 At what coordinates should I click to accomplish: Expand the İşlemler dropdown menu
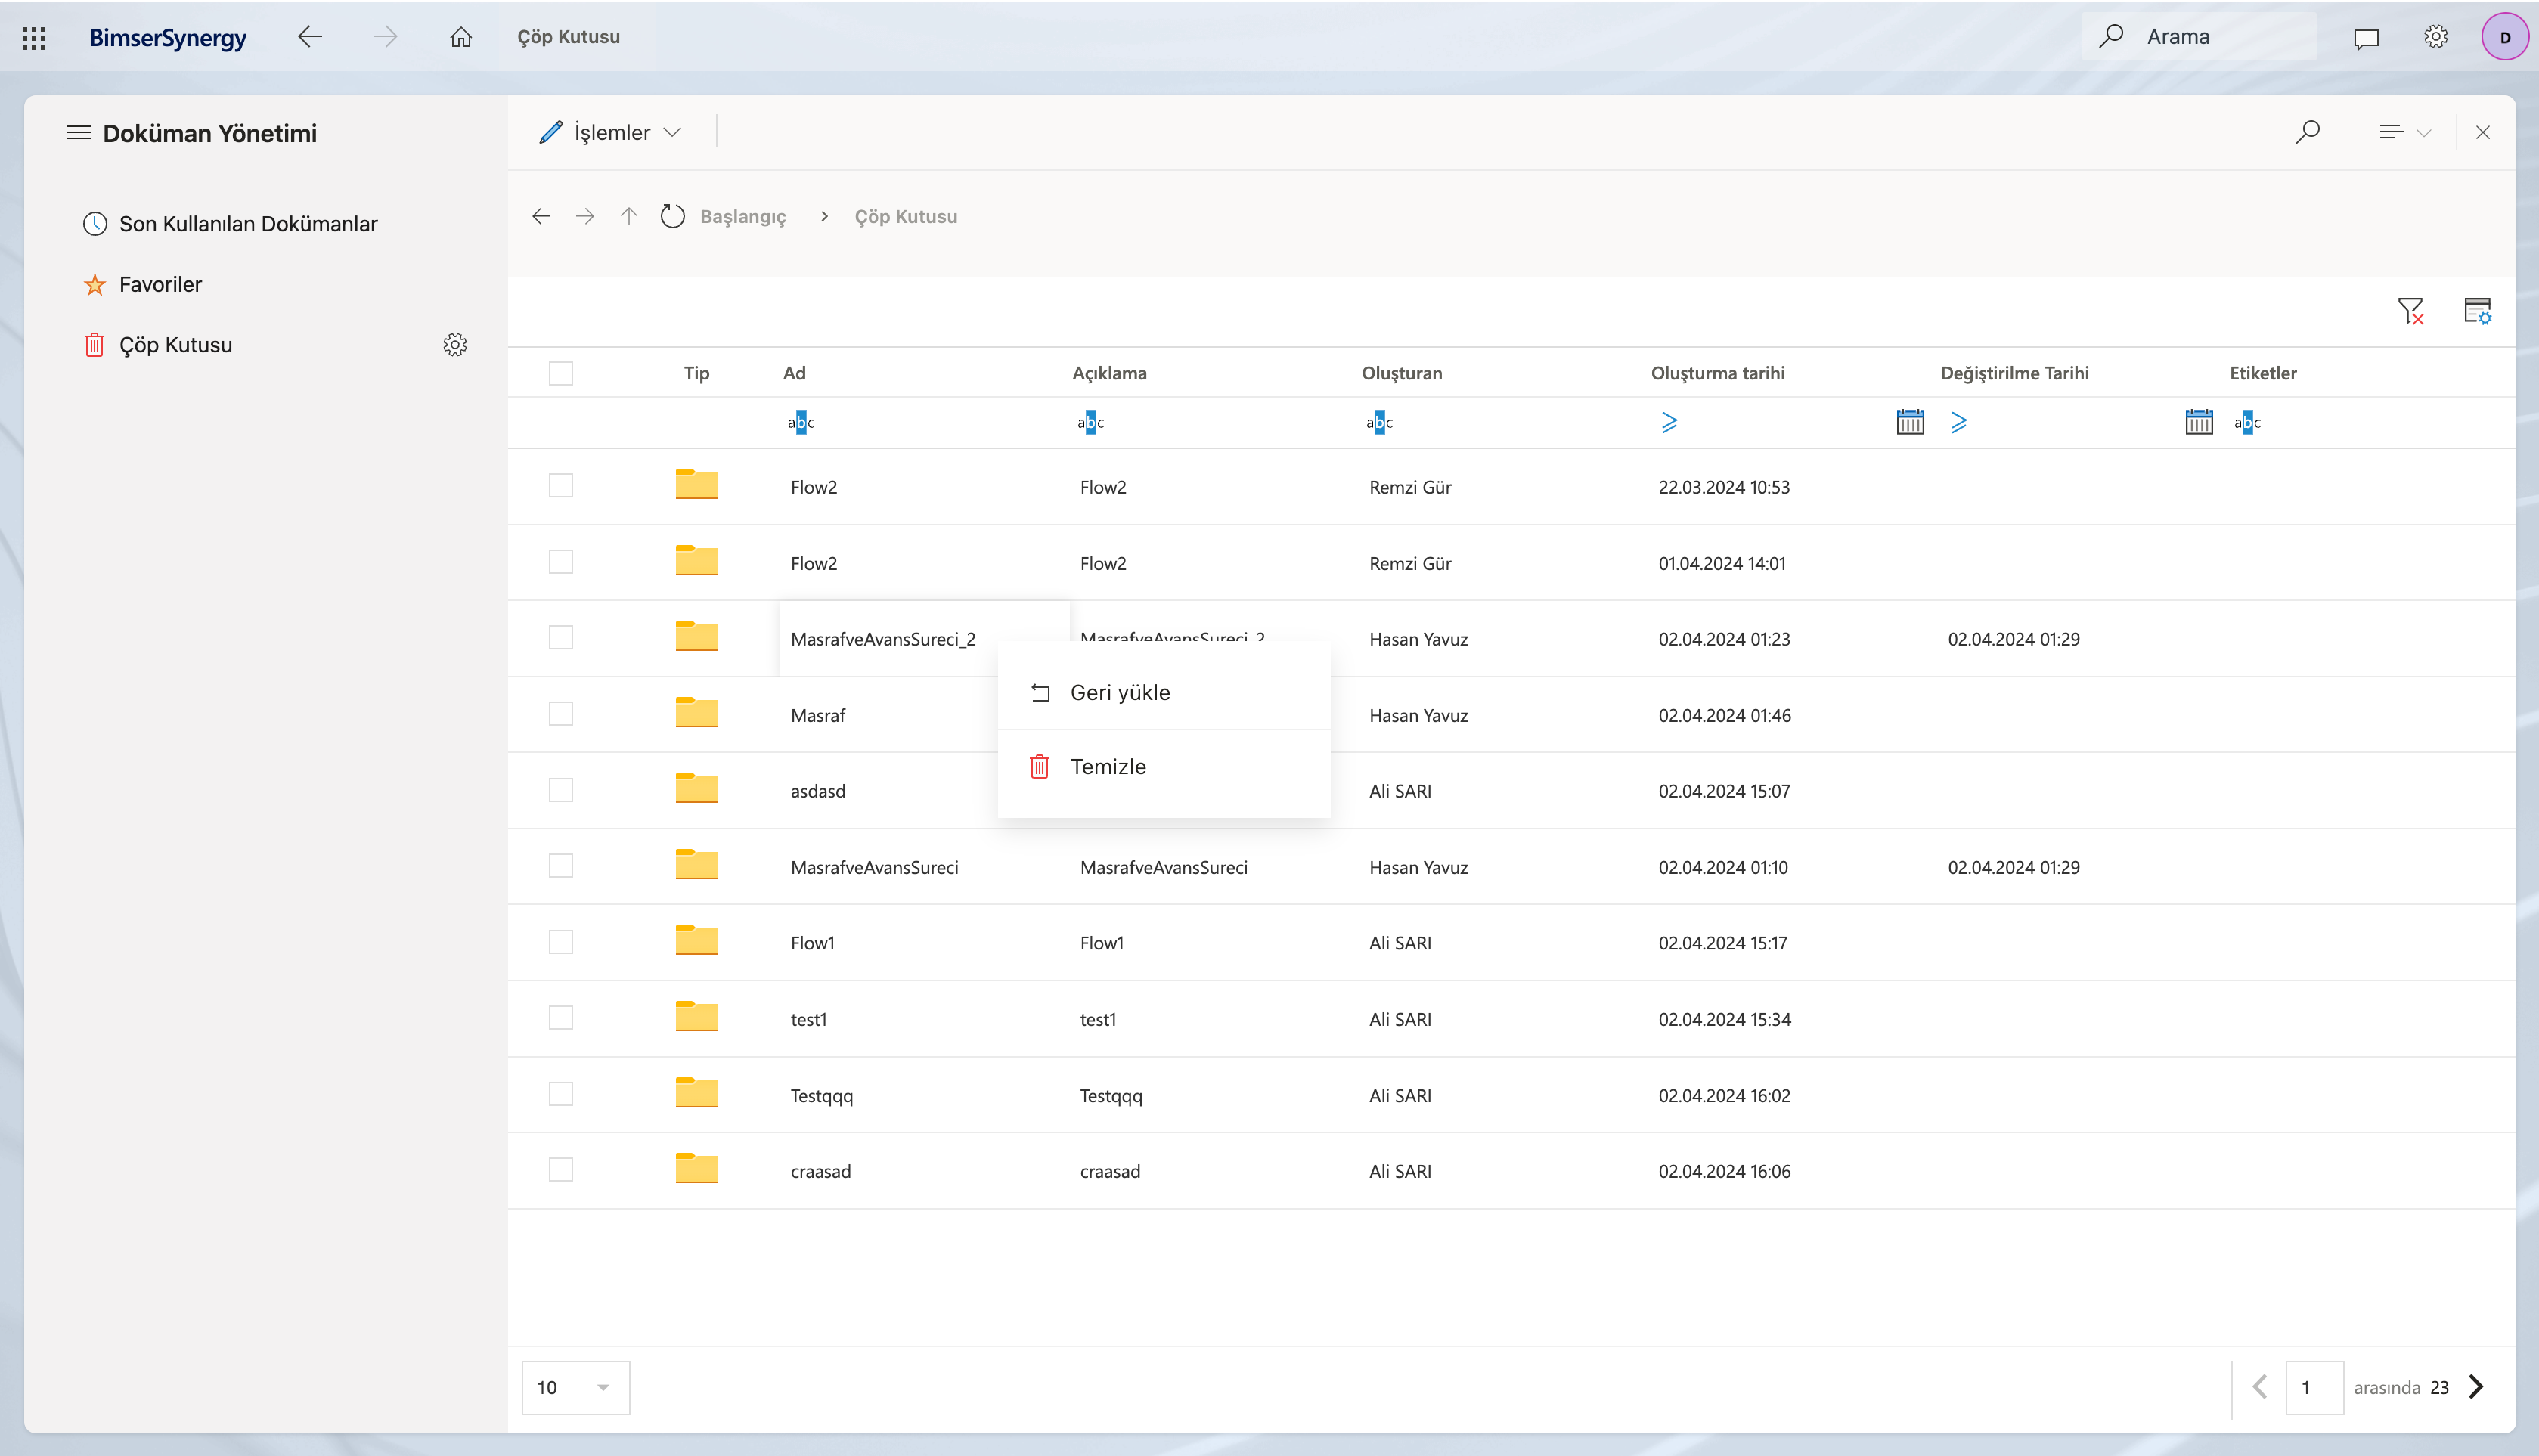pos(610,132)
